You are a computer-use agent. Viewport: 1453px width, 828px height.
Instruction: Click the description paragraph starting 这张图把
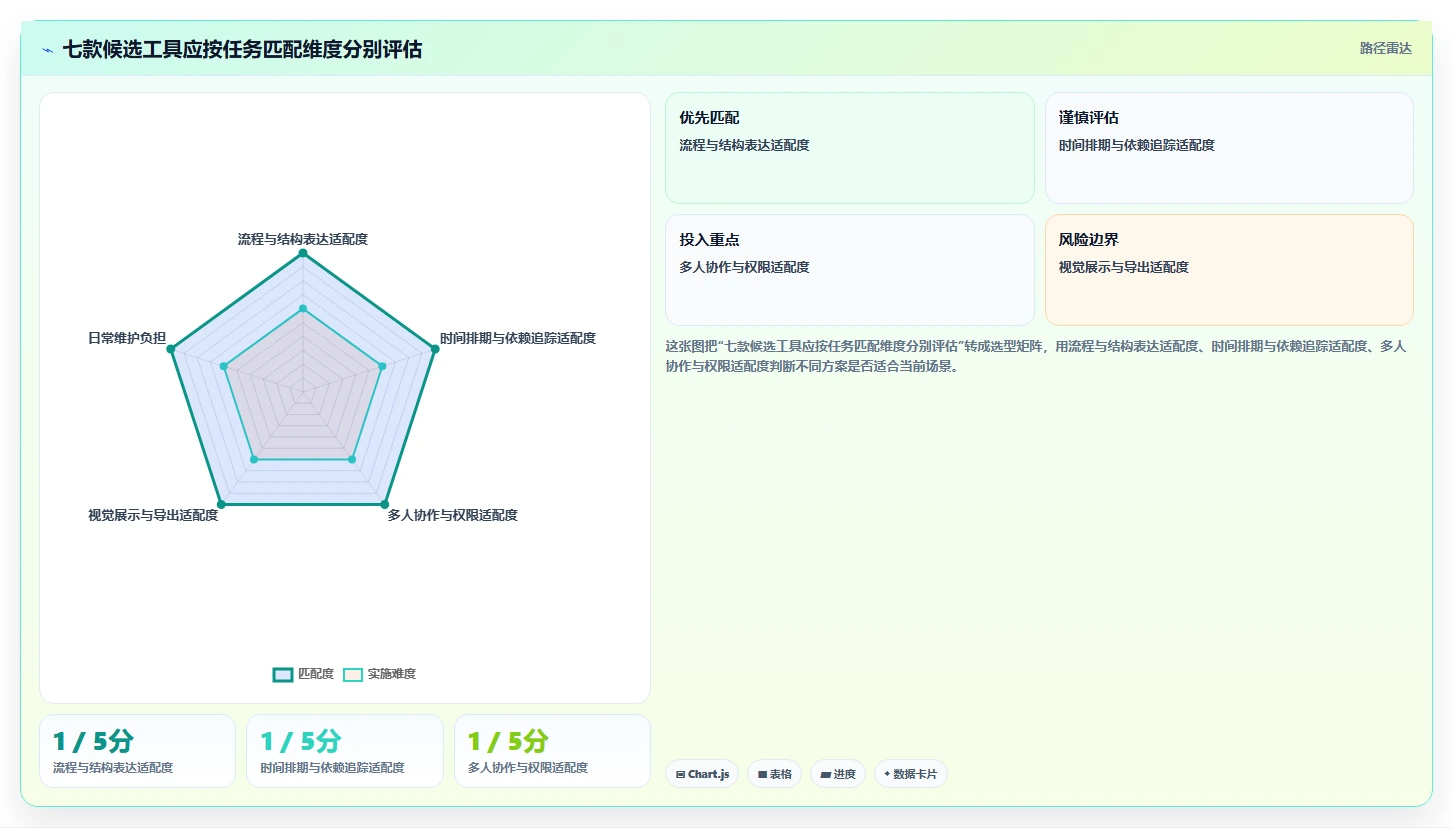point(1036,356)
